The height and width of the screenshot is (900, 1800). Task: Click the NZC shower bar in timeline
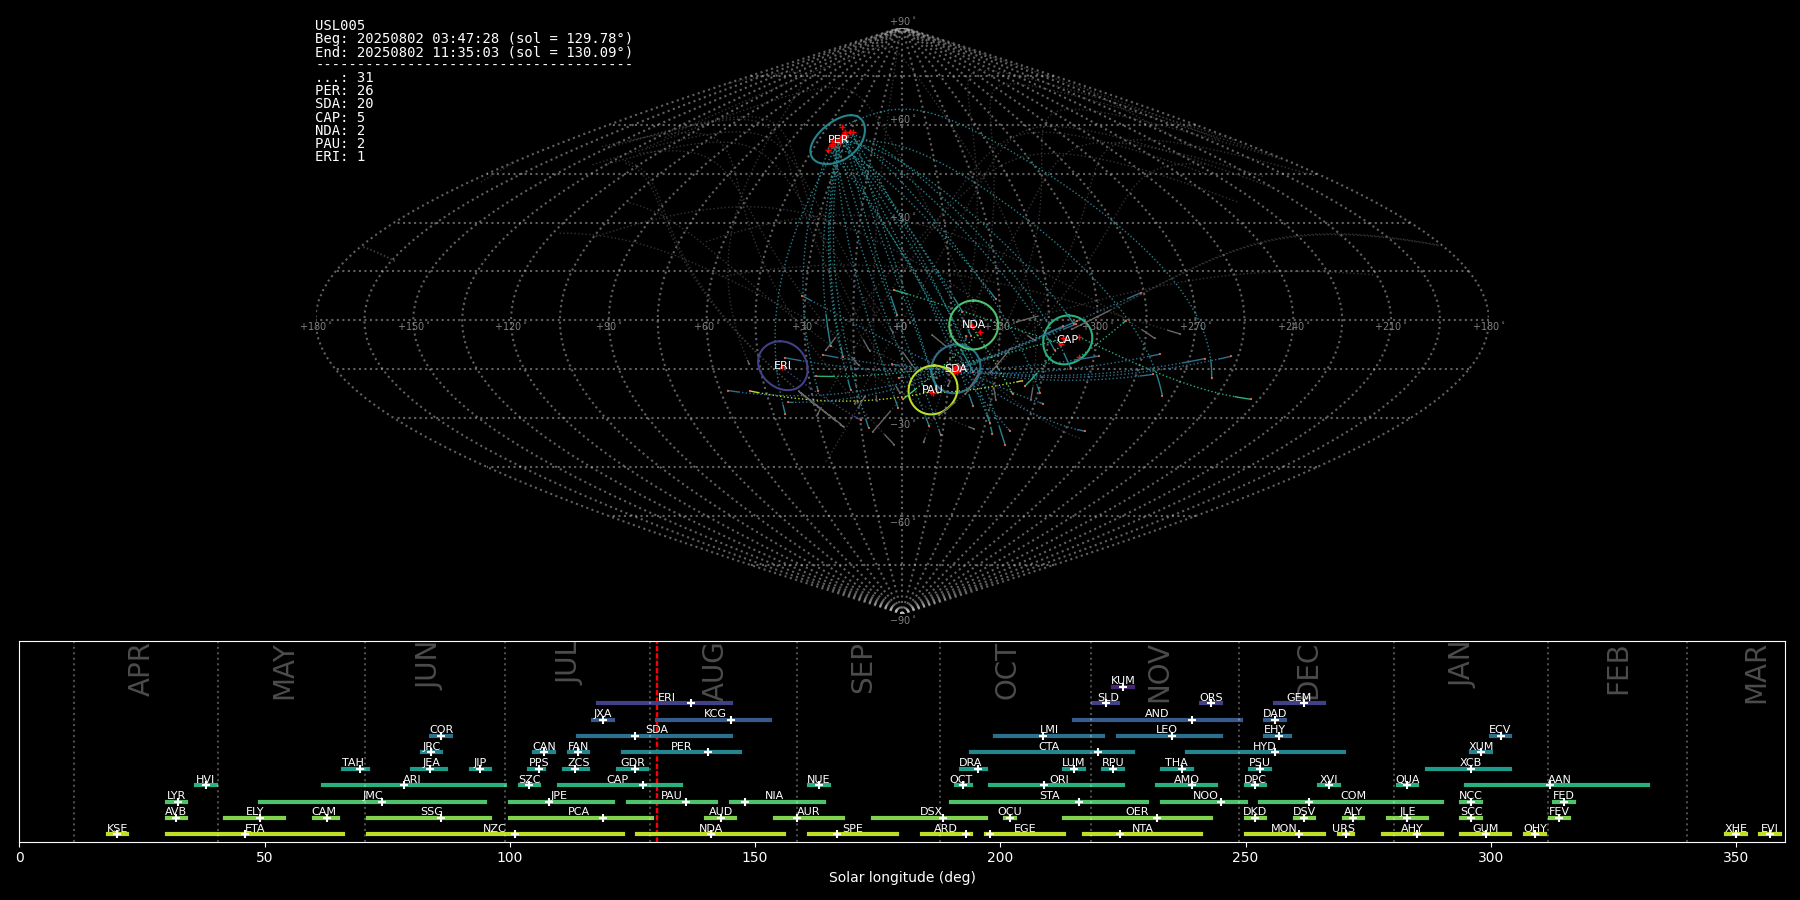pyautogui.click(x=495, y=834)
